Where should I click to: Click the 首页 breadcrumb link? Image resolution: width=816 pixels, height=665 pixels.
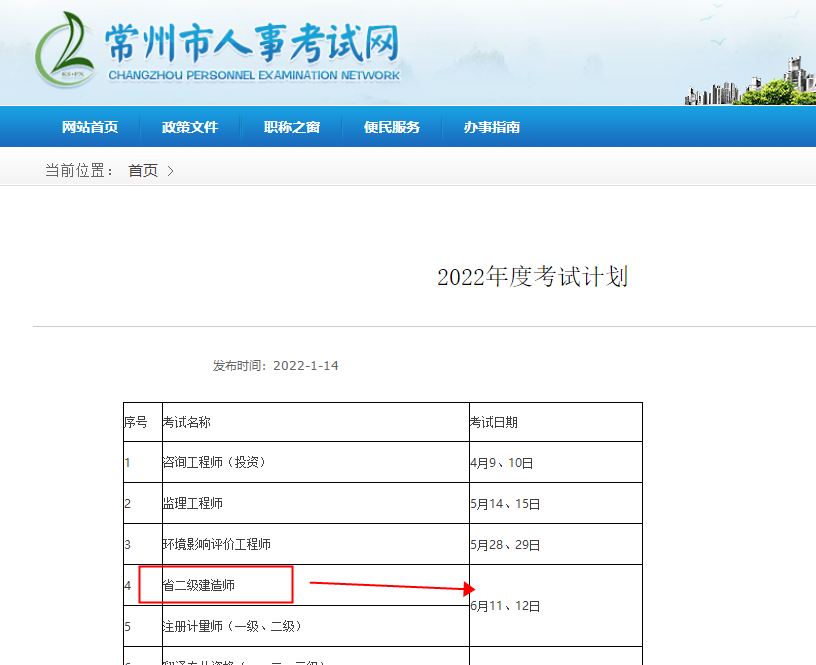click(x=142, y=170)
